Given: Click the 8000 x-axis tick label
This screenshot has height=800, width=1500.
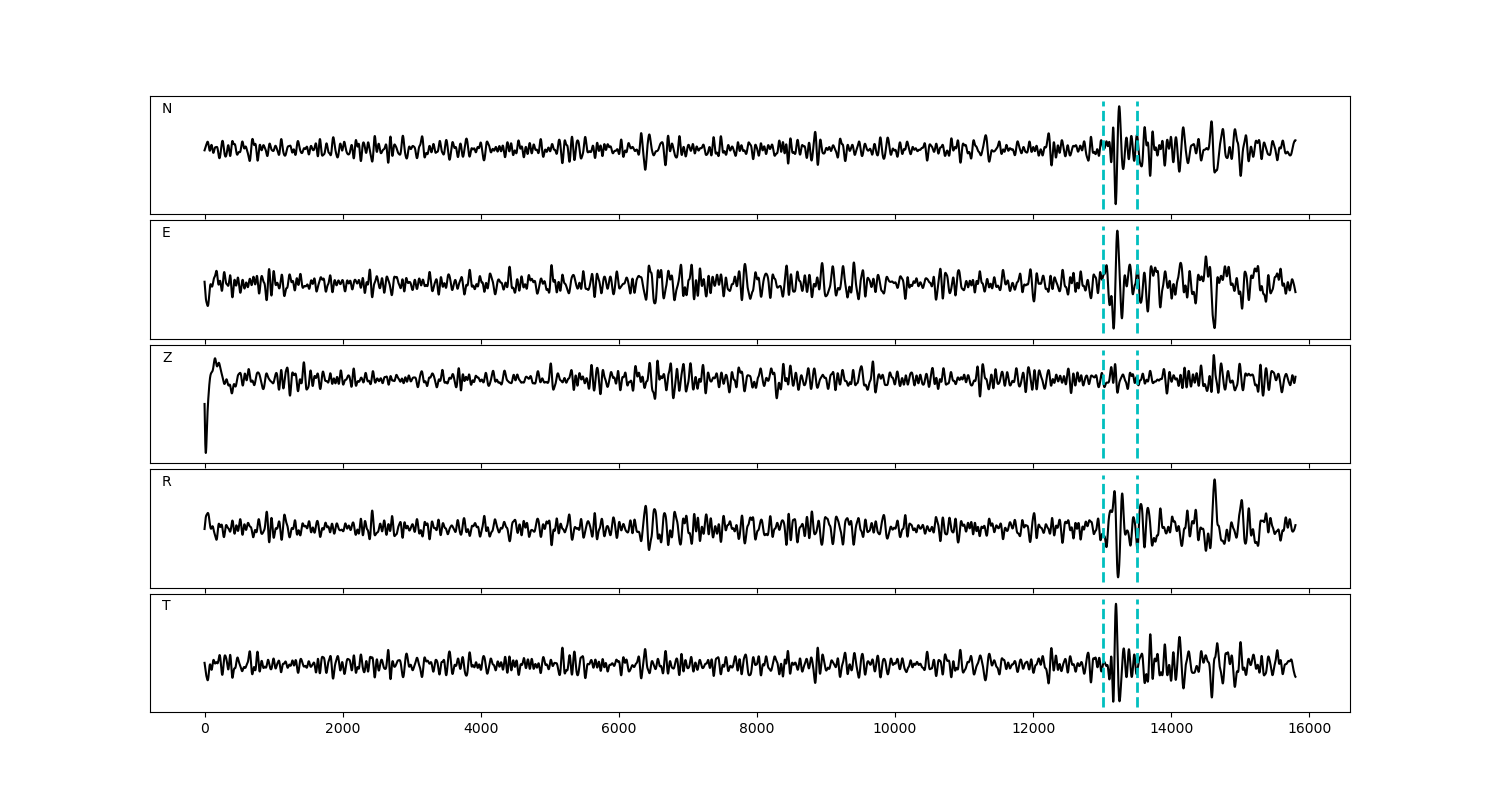Looking at the screenshot, I should [757, 729].
